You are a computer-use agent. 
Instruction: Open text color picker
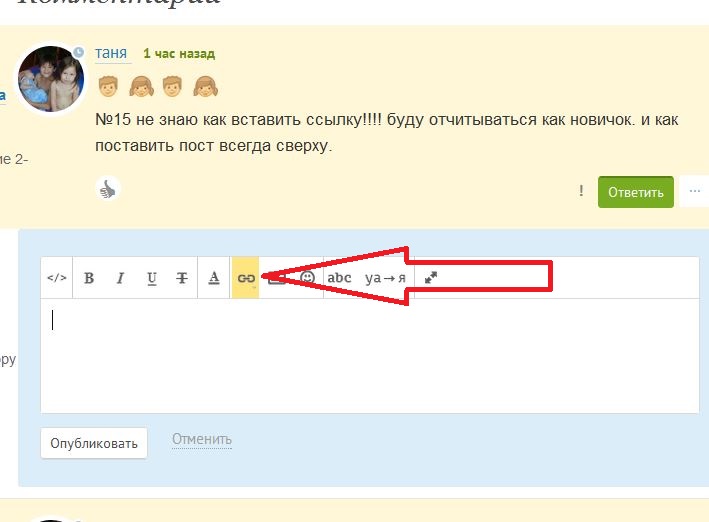(x=214, y=278)
